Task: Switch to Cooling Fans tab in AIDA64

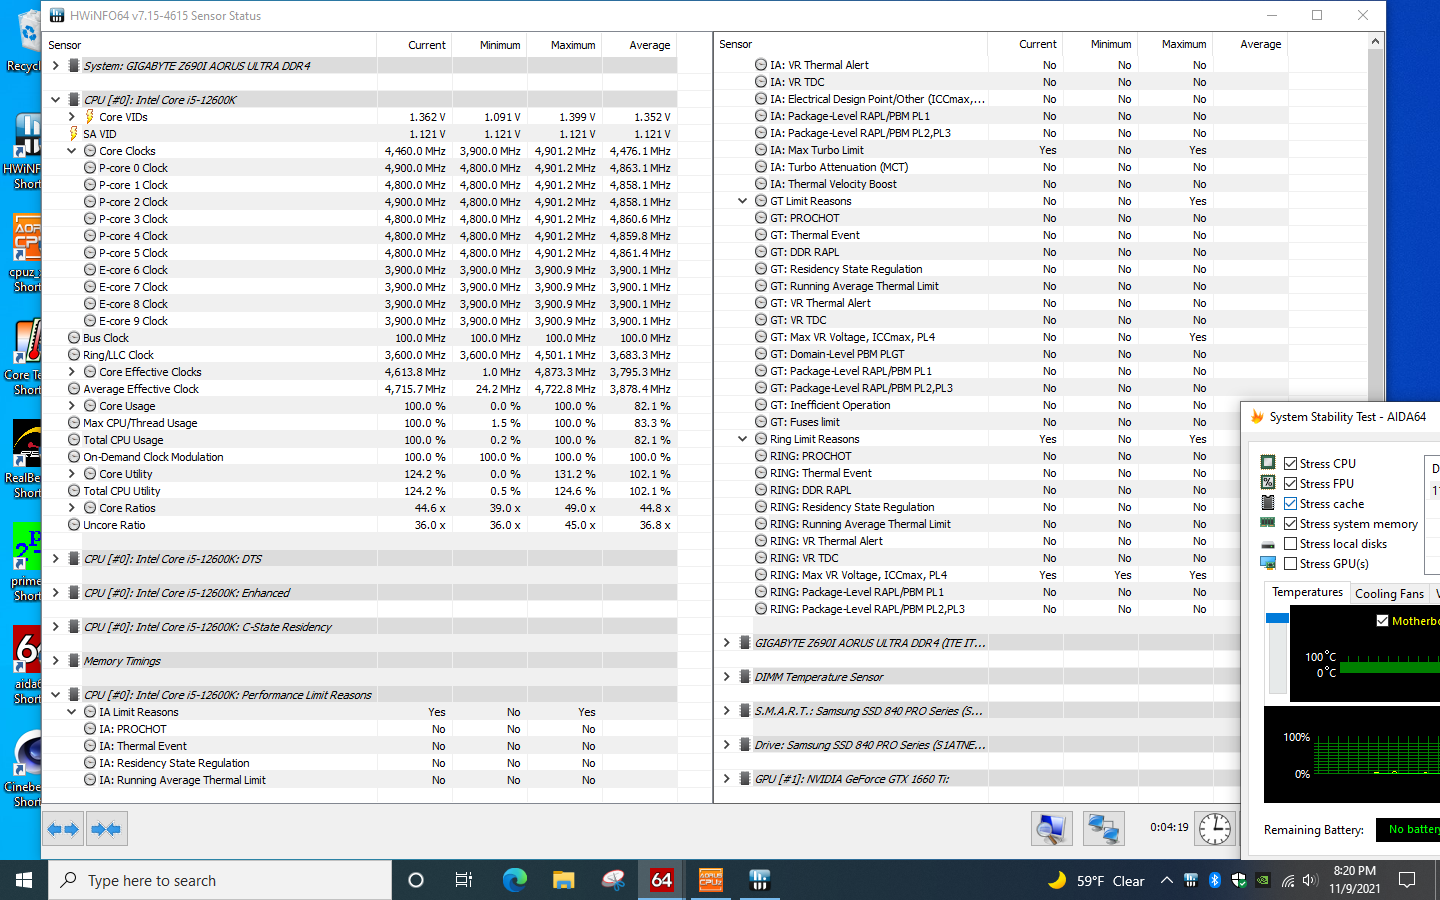Action: coord(1389,594)
